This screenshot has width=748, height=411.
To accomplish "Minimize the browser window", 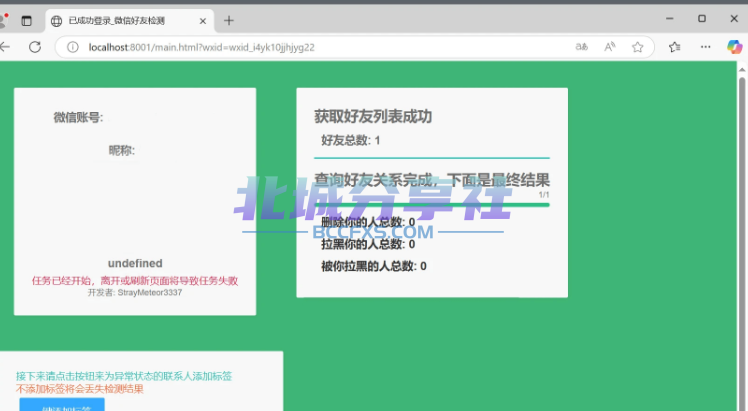I will point(670,19).
